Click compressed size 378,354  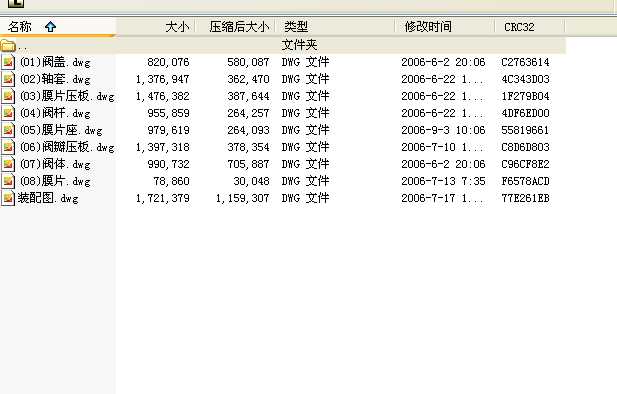248,147
